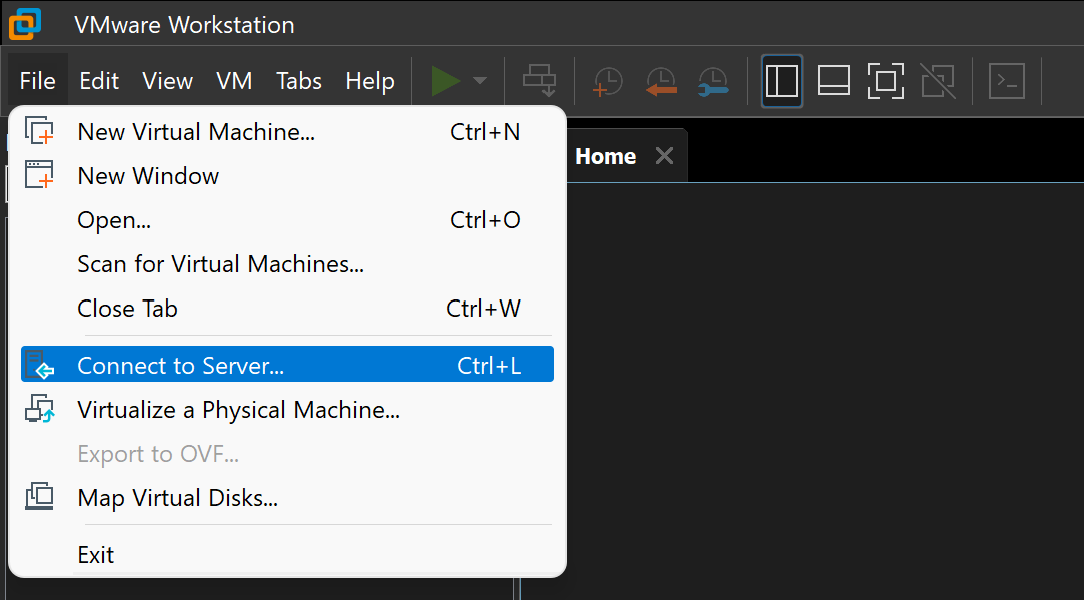Open the console view terminal icon
Viewport: 1084px width, 600px height.
click(1007, 81)
